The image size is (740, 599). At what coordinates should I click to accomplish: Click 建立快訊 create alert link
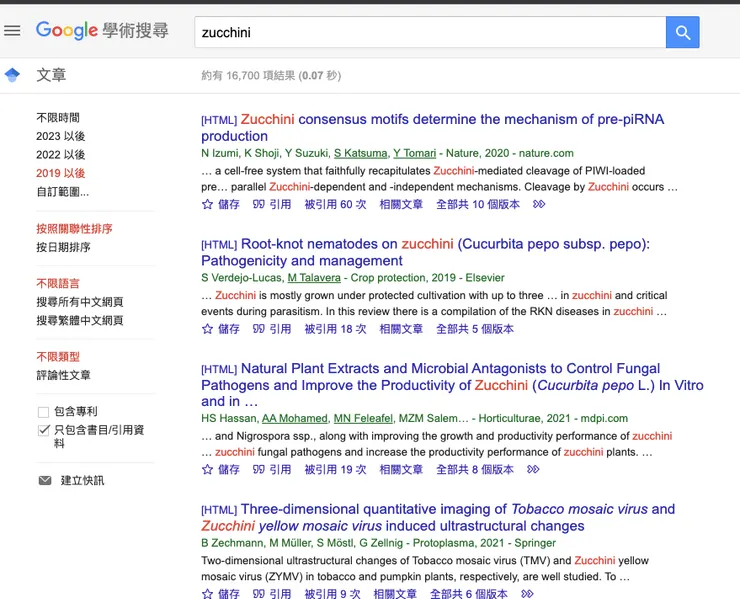point(83,481)
